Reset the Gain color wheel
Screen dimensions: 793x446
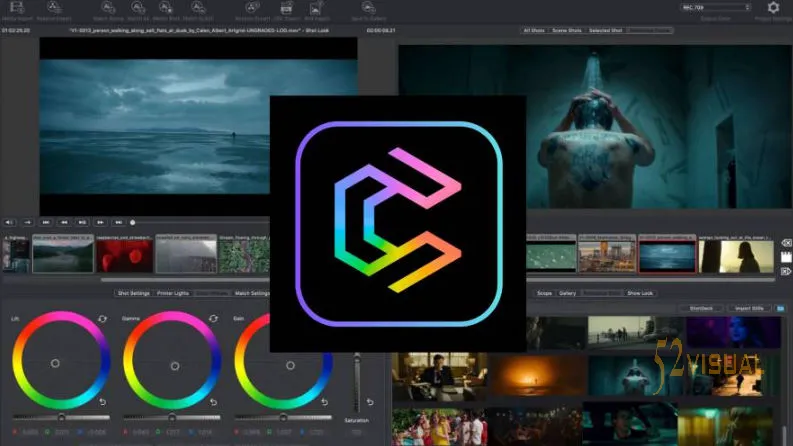(325, 402)
